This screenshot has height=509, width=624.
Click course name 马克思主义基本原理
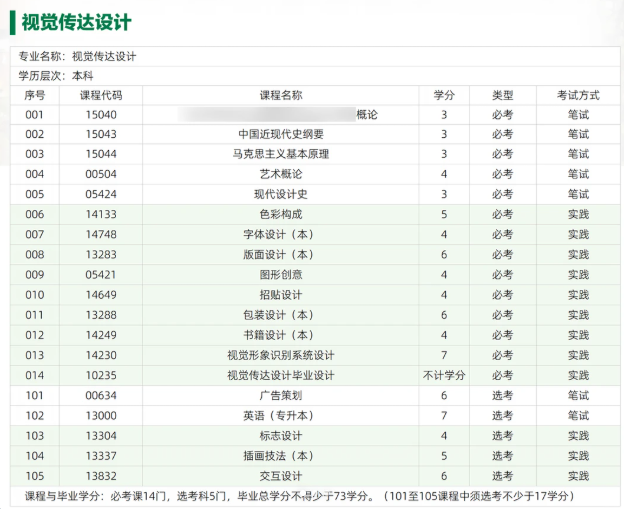click(x=281, y=154)
